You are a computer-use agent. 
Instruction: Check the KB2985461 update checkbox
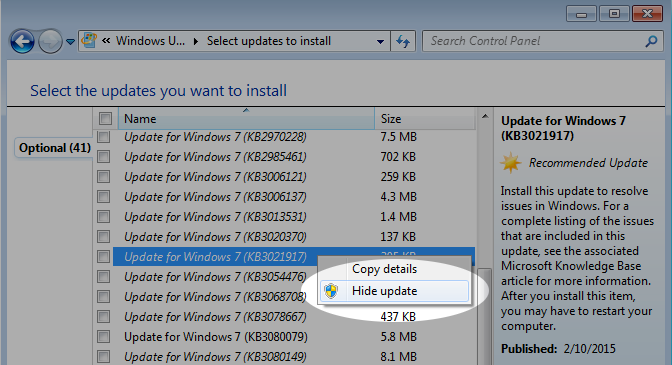pyautogui.click(x=103, y=157)
